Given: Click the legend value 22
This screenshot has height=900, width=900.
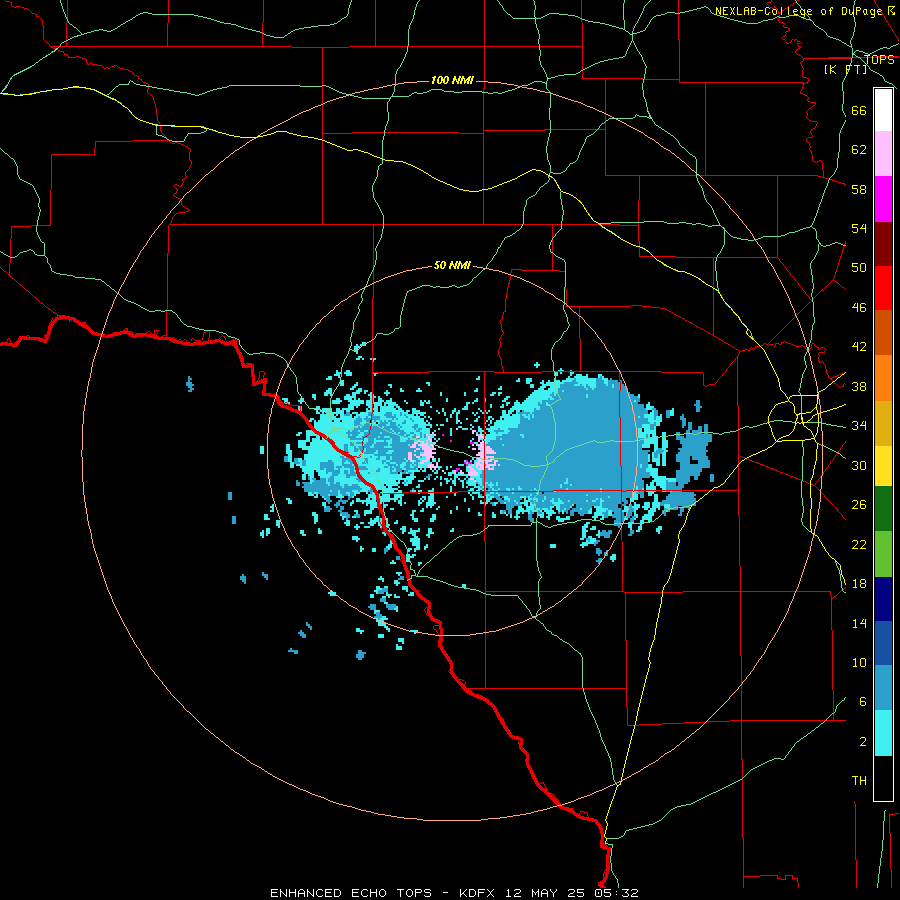Looking at the screenshot, I should tap(859, 544).
